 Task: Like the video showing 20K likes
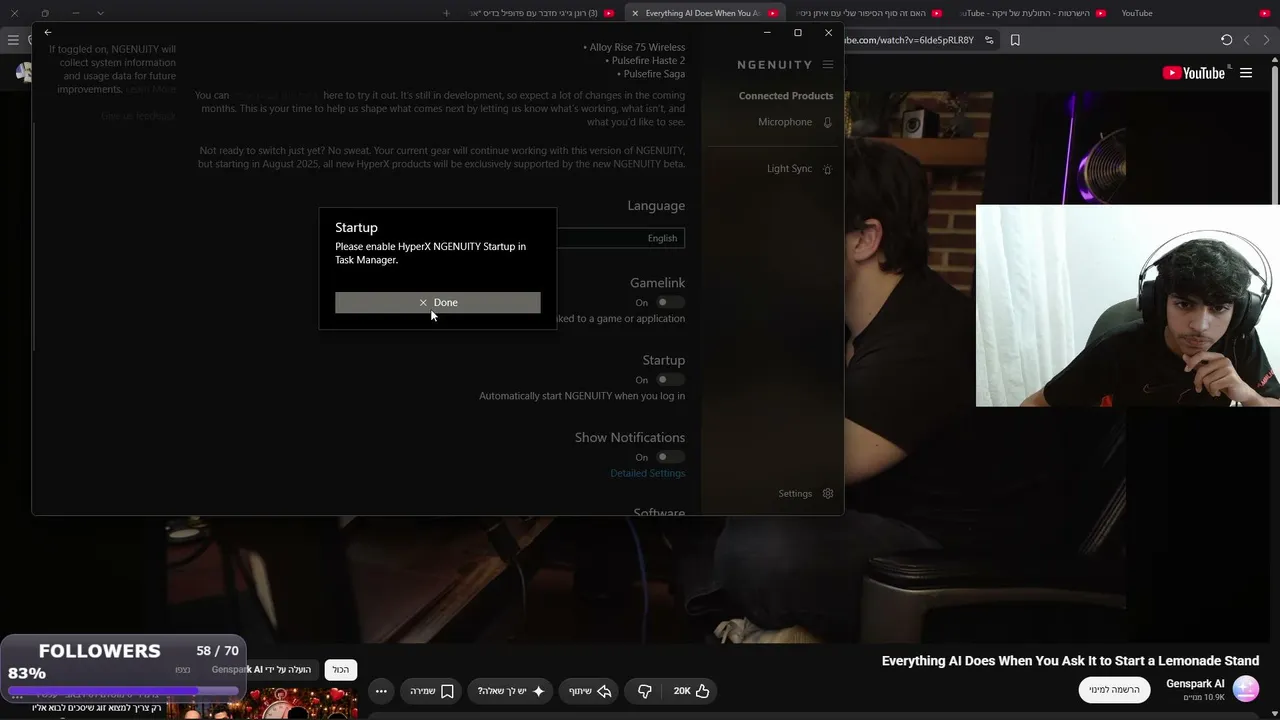pos(692,691)
